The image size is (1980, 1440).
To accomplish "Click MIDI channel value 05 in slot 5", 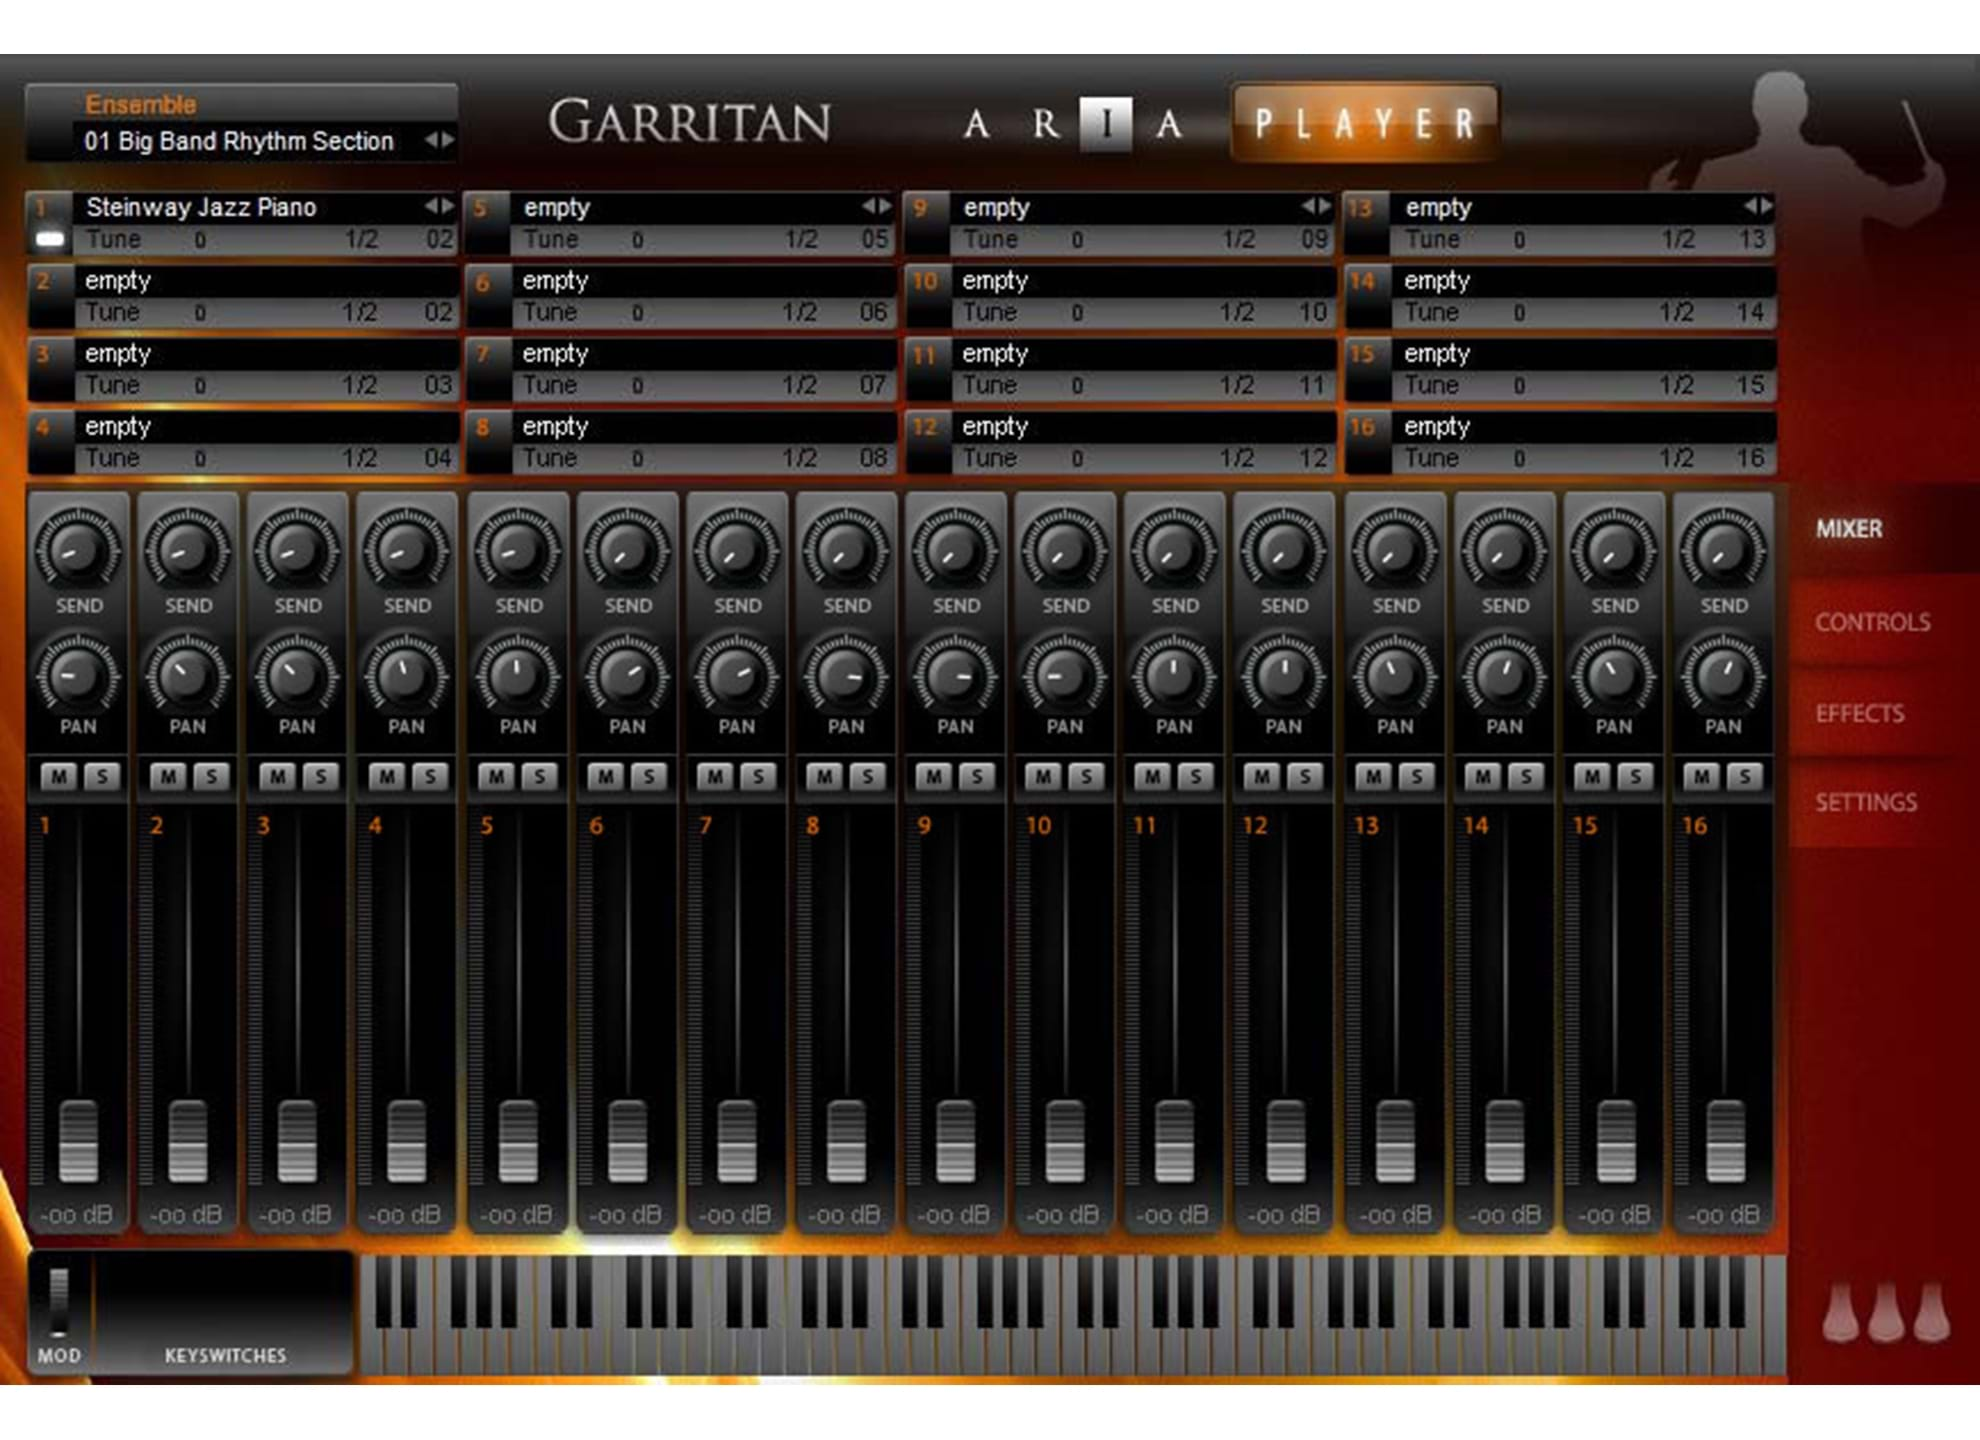I will 874,240.
